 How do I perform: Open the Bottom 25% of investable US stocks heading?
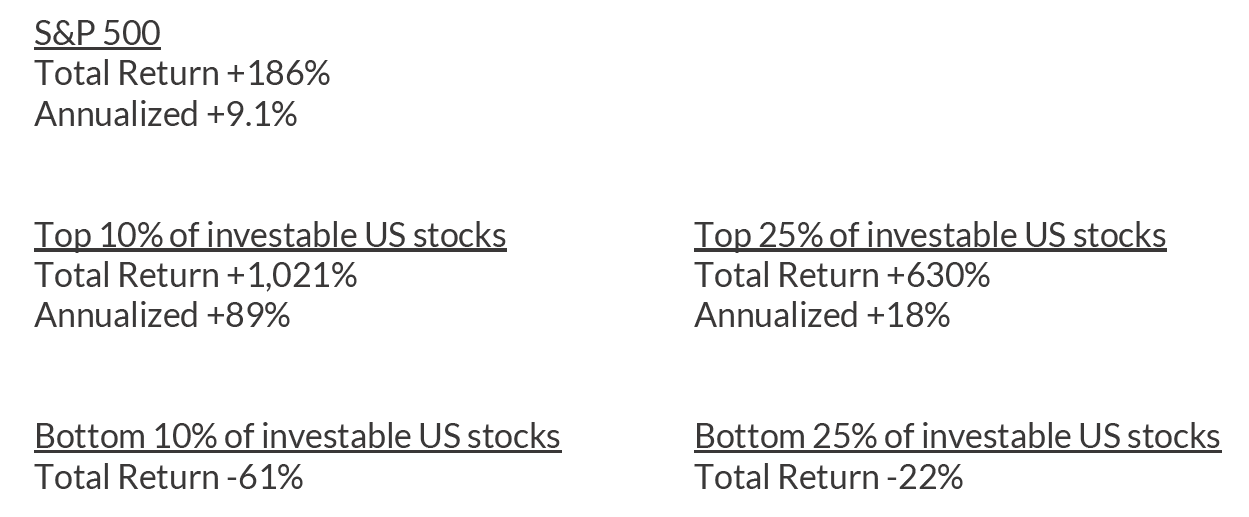pos(957,436)
